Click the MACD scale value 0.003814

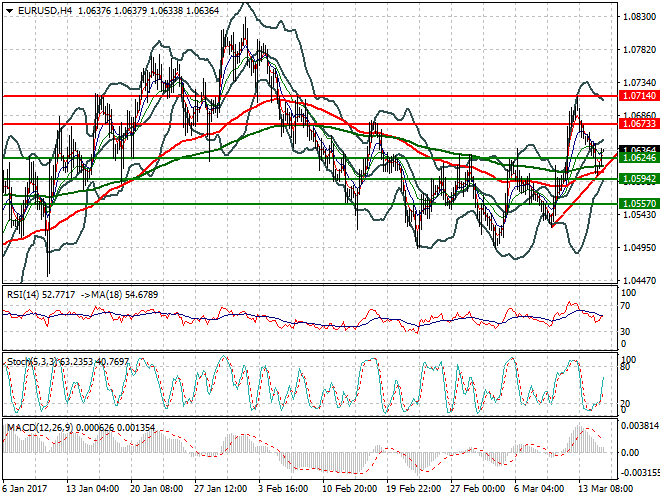[x=640, y=426]
